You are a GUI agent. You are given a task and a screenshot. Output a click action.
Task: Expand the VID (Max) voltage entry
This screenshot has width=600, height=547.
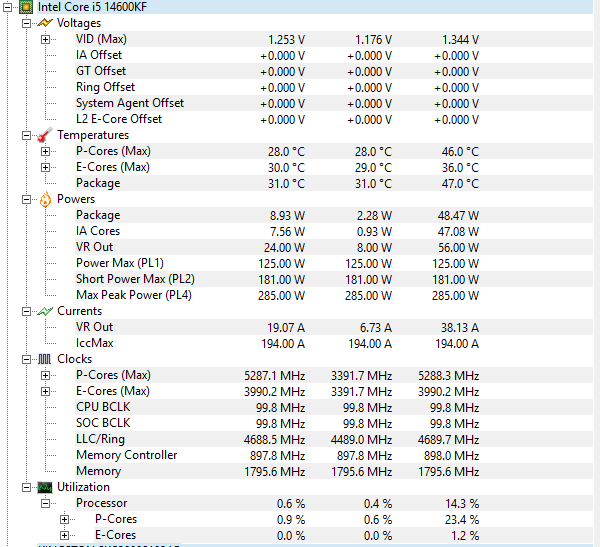(46, 39)
